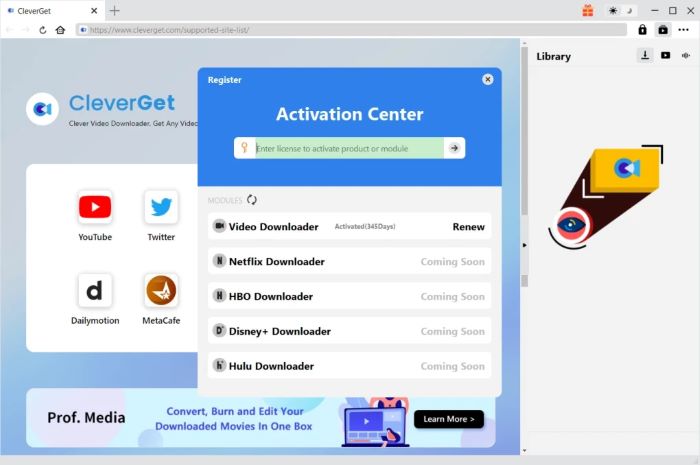
Task: Open a new tab with plus button
Action: [x=114, y=10]
